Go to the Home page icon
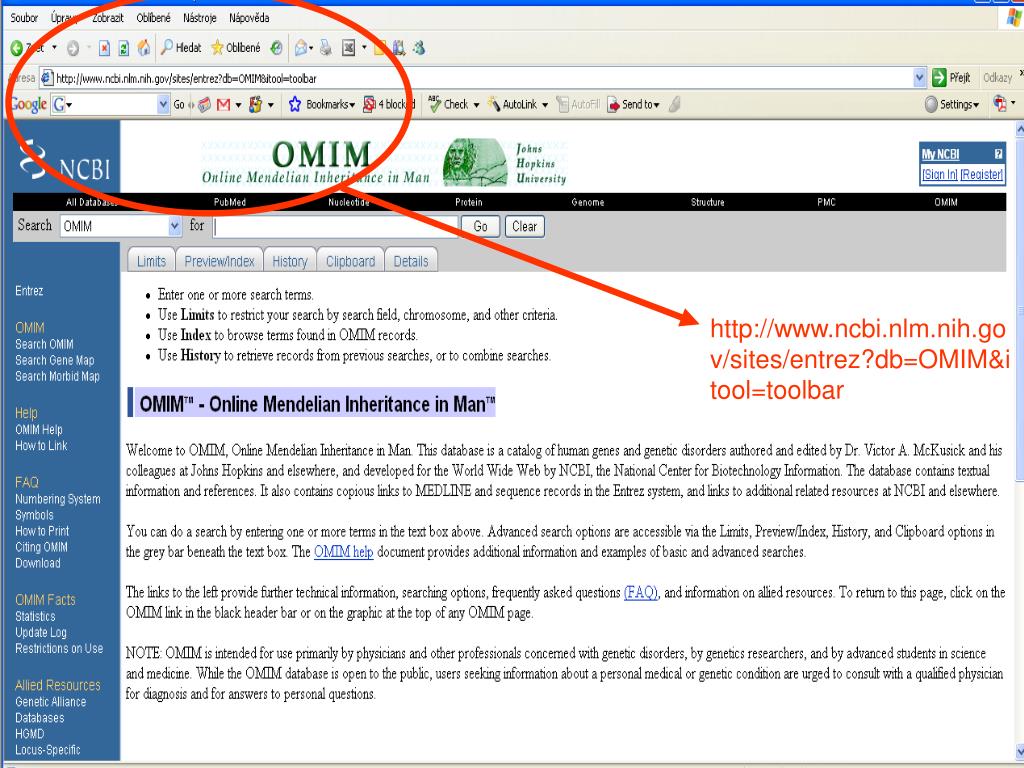The image size is (1024, 768). tap(144, 48)
